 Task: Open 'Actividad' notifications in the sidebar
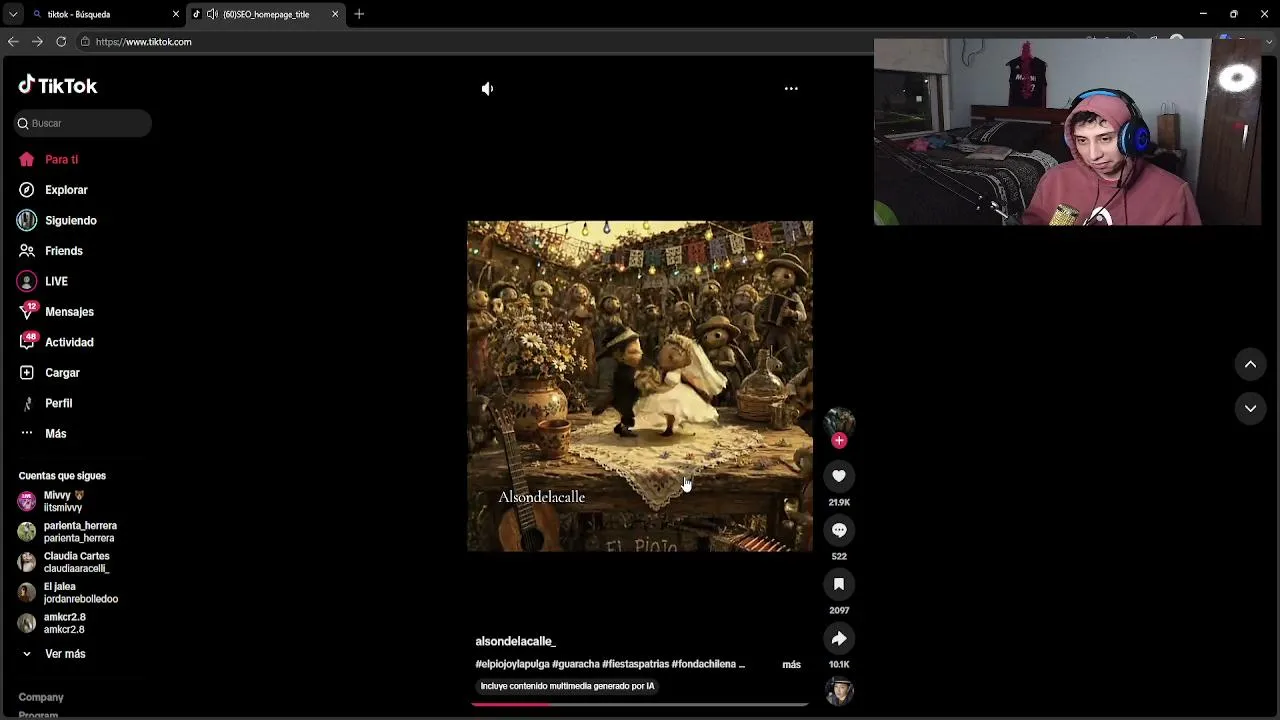[x=69, y=343]
